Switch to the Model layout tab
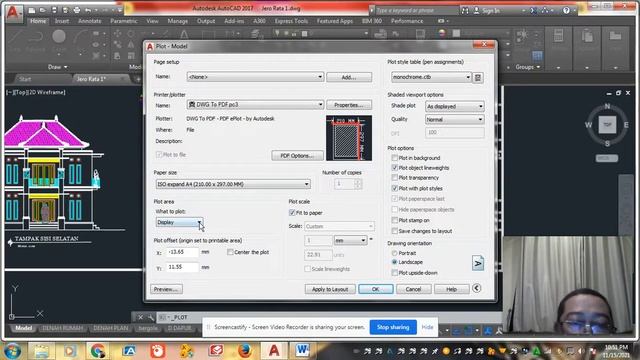This screenshot has height=360, width=640. click(23, 328)
